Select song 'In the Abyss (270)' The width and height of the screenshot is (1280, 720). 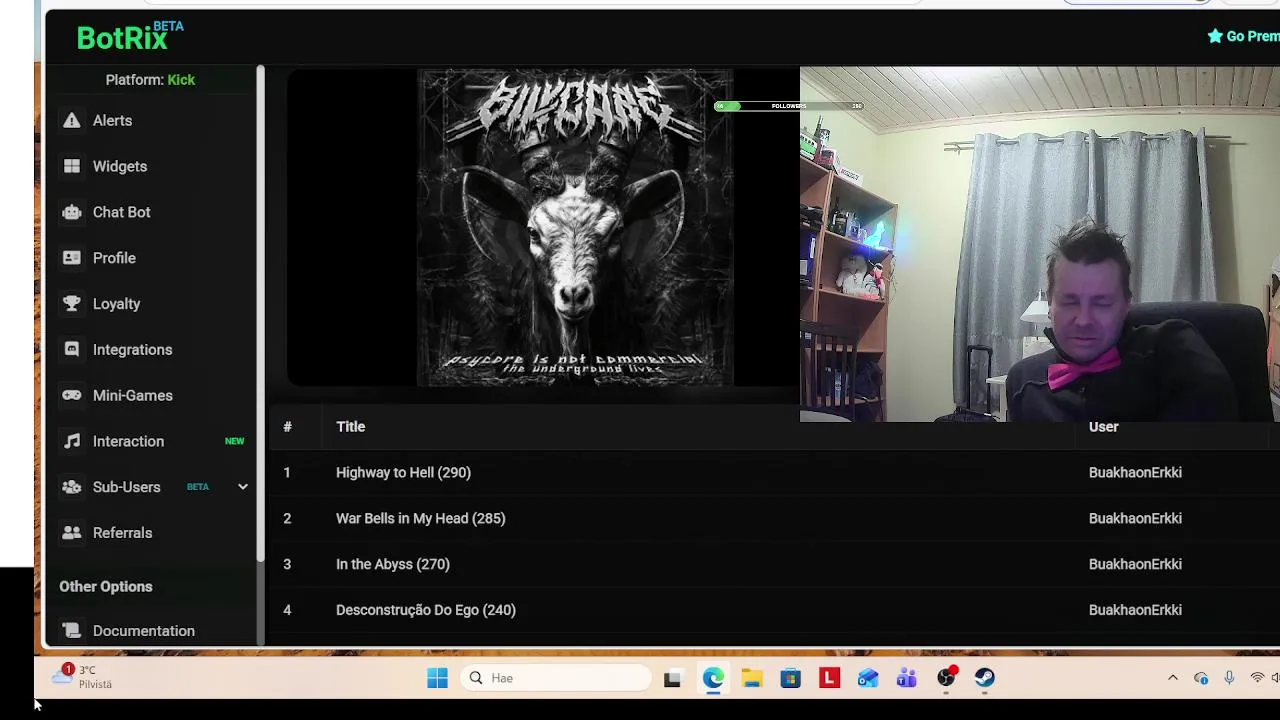[x=393, y=564]
